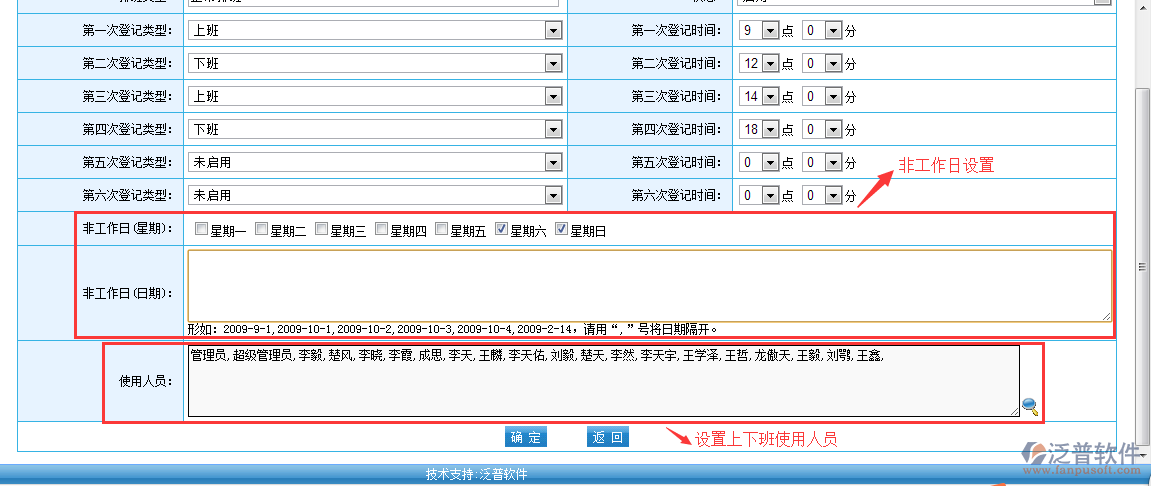Open 第三次登记类型 dropdown

(x=375, y=96)
